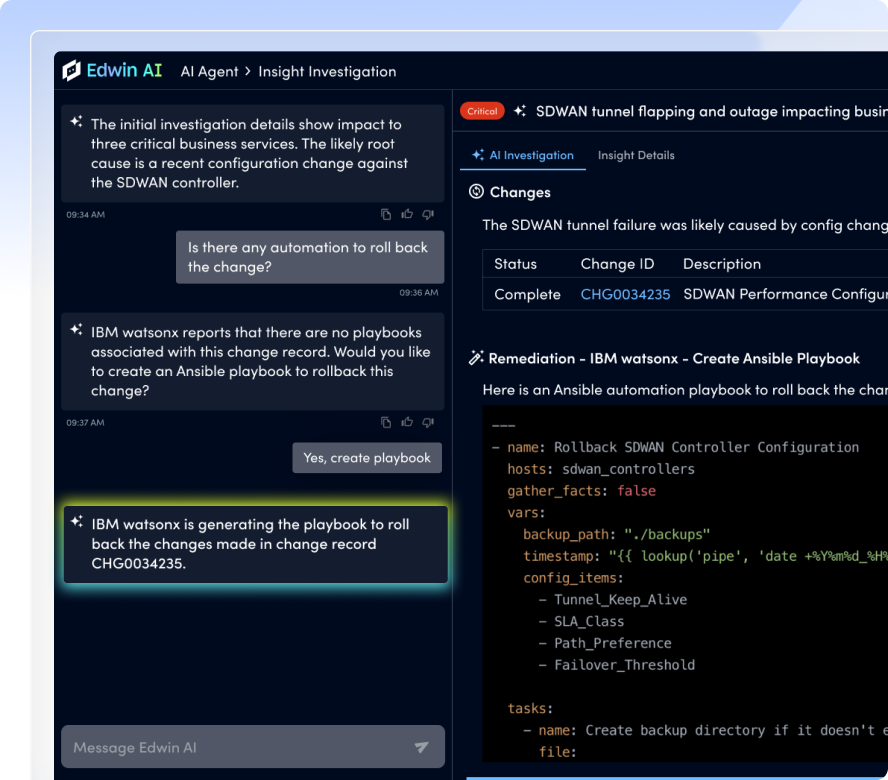This screenshot has width=888, height=780.
Task: Thumbs up the 09:34 AM message
Action: [x=407, y=214]
